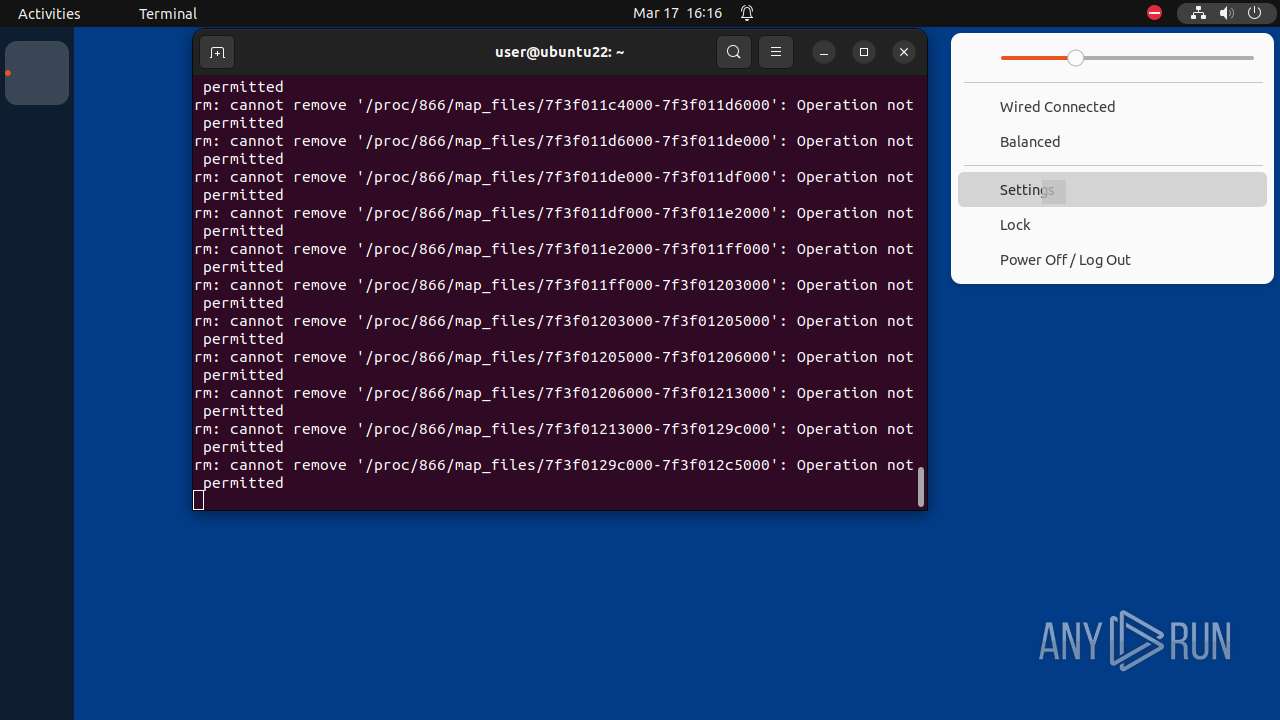Viewport: 1280px width, 720px height.
Task: Maximize the terminal window
Action: (x=864, y=52)
